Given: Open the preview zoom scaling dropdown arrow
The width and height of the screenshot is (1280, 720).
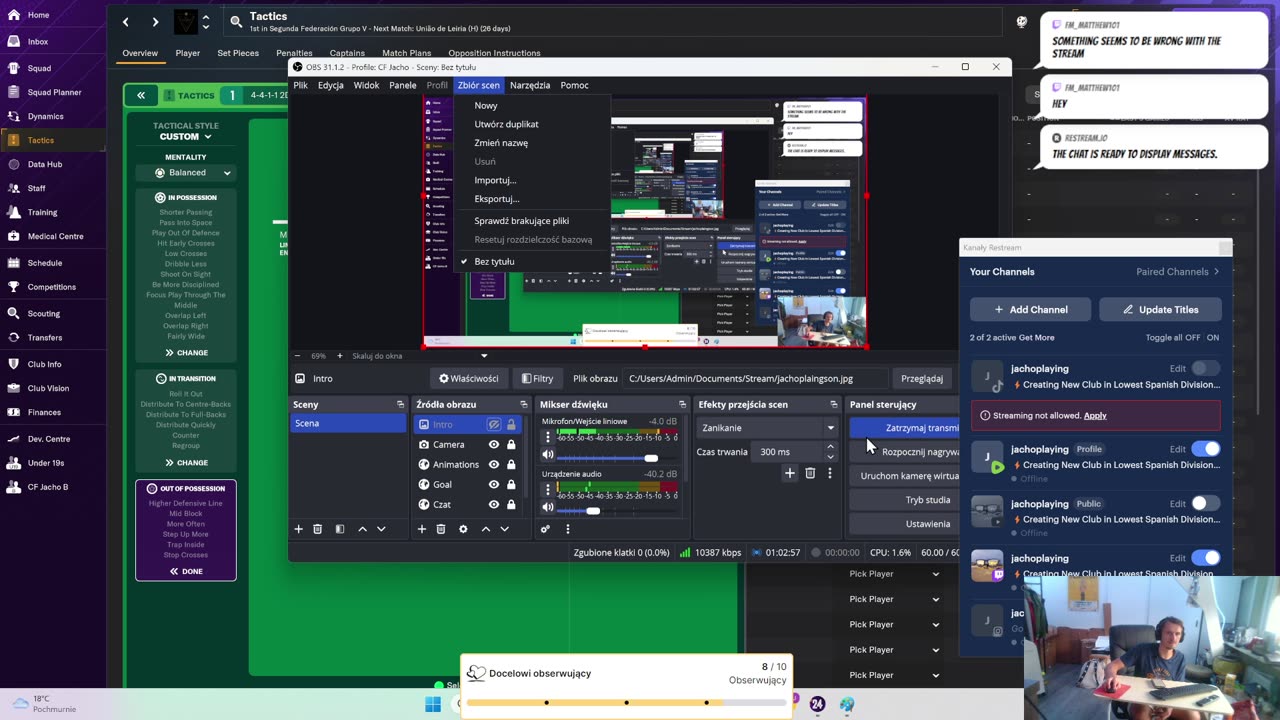Looking at the screenshot, I should click(484, 356).
